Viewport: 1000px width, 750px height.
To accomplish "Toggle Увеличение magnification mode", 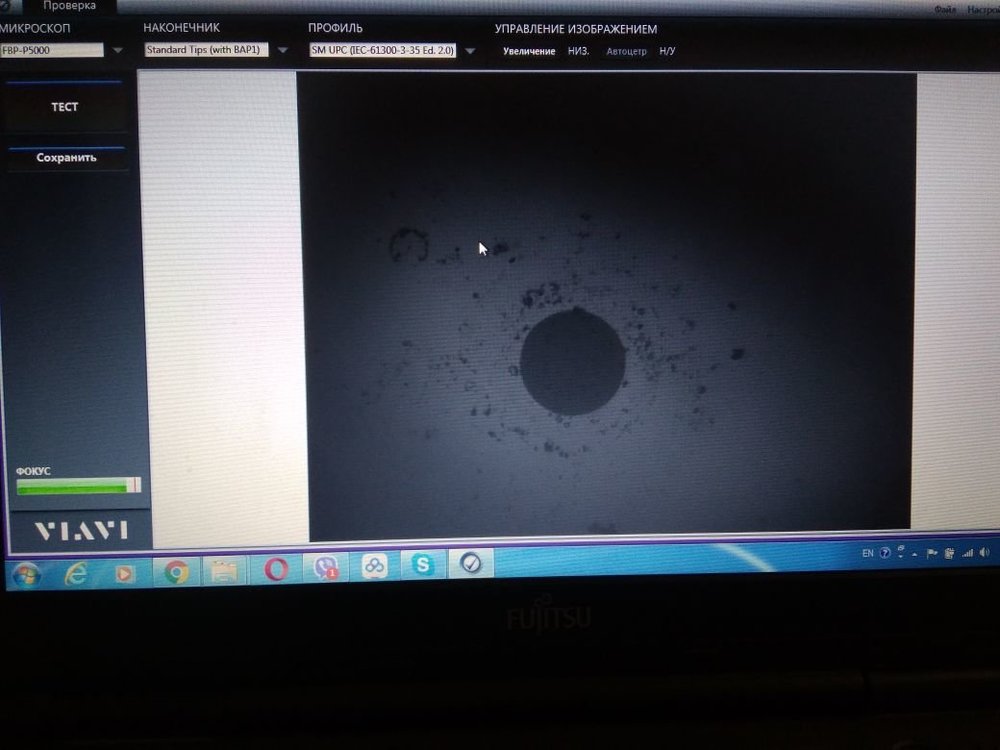I will (x=529, y=51).
